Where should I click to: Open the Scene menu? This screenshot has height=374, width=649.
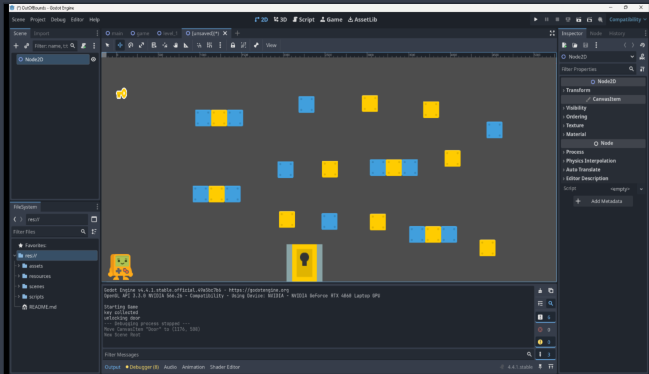coord(18,19)
